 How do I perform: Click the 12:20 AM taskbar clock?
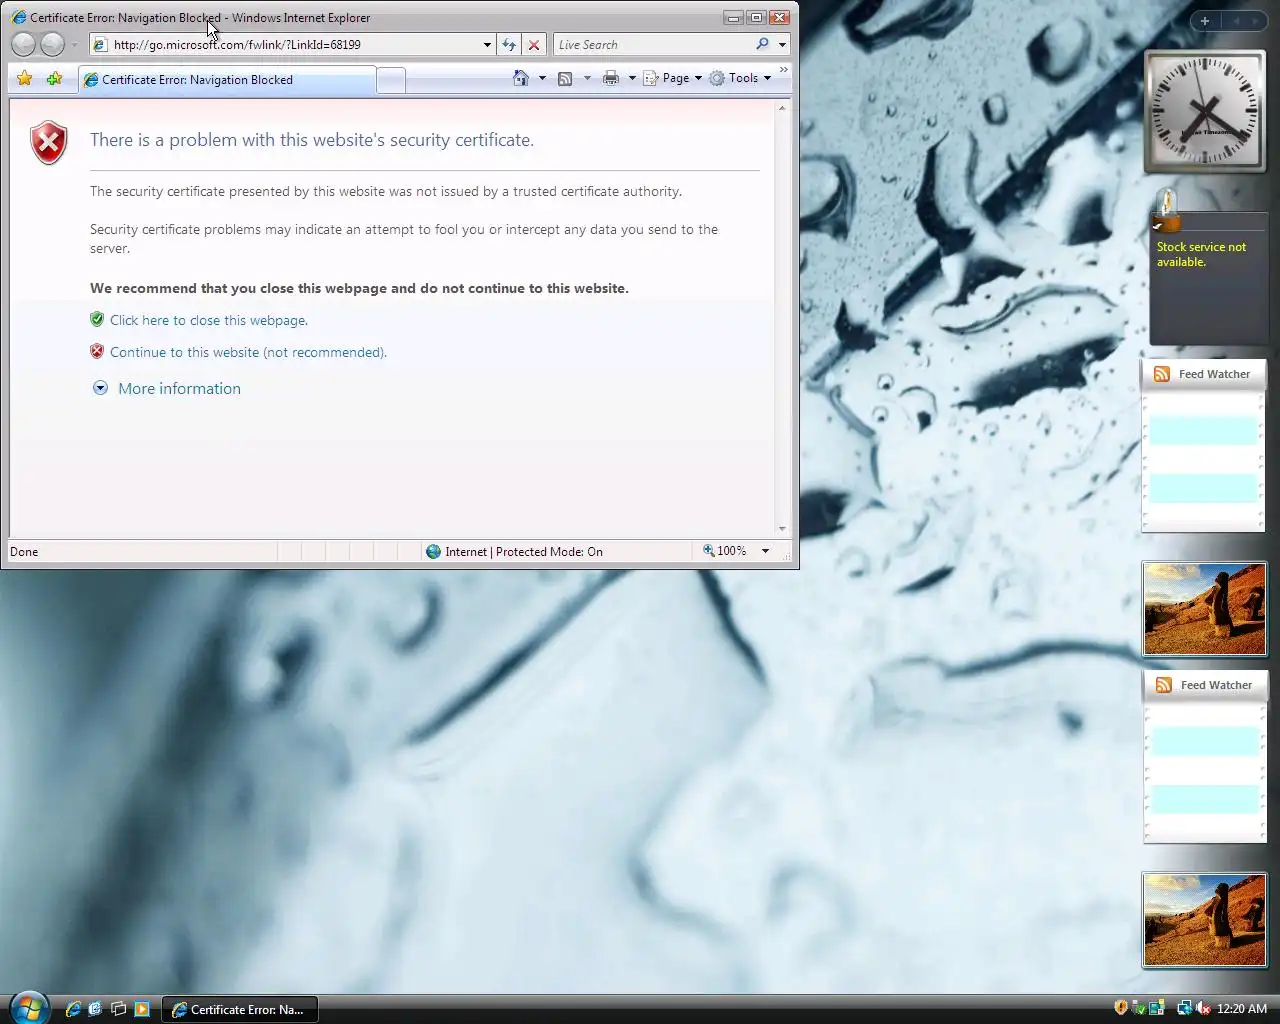click(1242, 1008)
